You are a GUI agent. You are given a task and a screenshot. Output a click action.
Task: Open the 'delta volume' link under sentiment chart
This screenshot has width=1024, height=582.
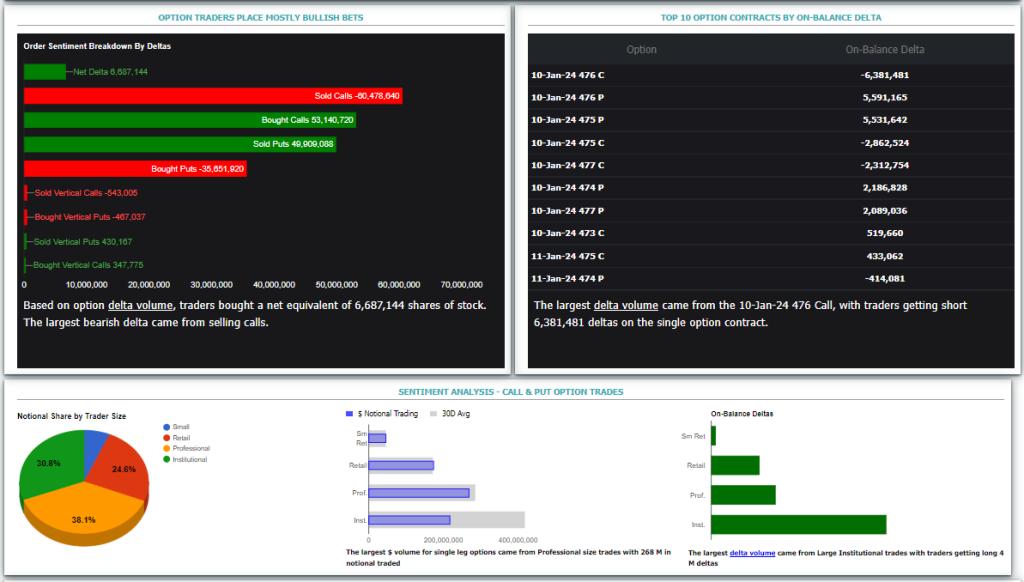point(140,305)
